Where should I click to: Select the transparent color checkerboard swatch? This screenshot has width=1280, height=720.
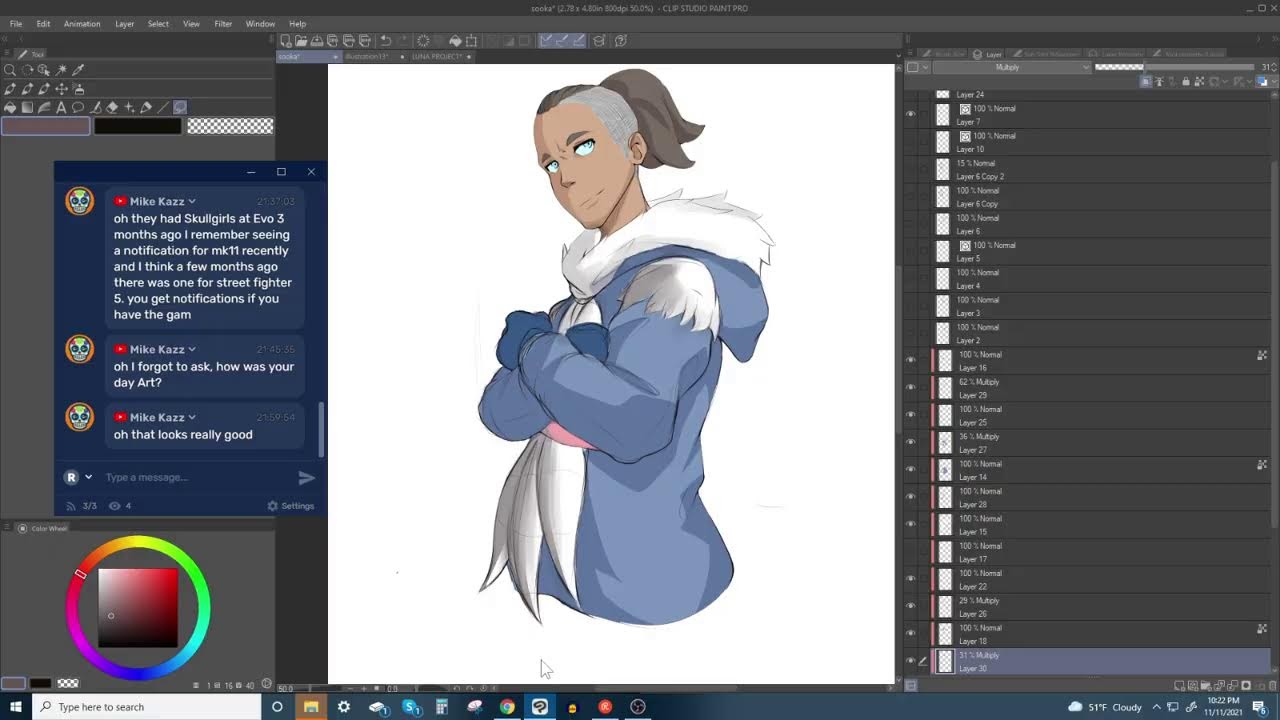click(230, 126)
